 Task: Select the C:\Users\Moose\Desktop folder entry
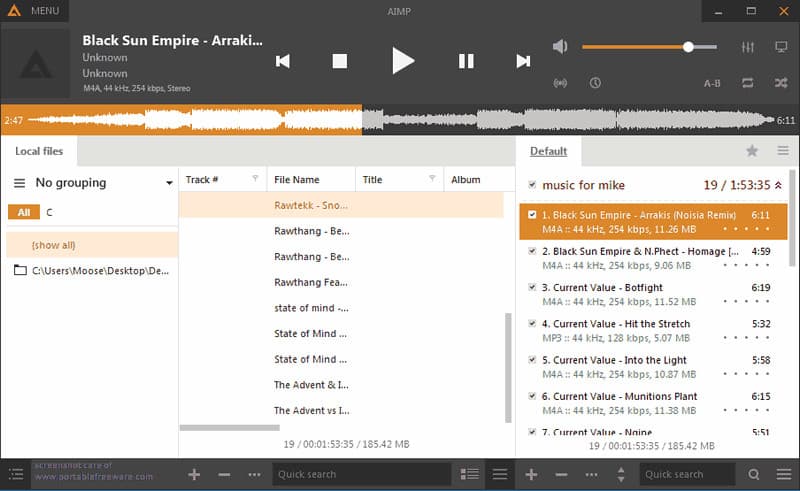click(92, 271)
